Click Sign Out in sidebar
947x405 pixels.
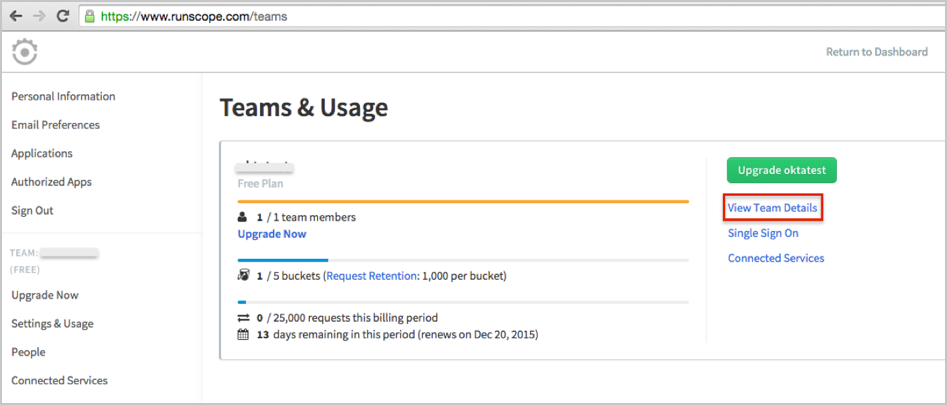32,211
